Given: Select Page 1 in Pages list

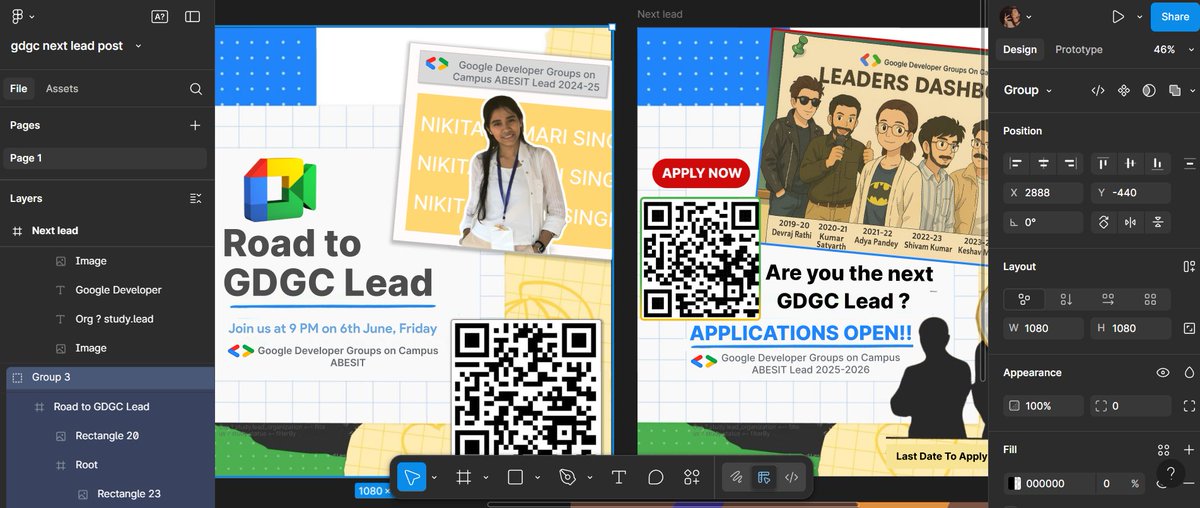Looking at the screenshot, I should (105, 158).
